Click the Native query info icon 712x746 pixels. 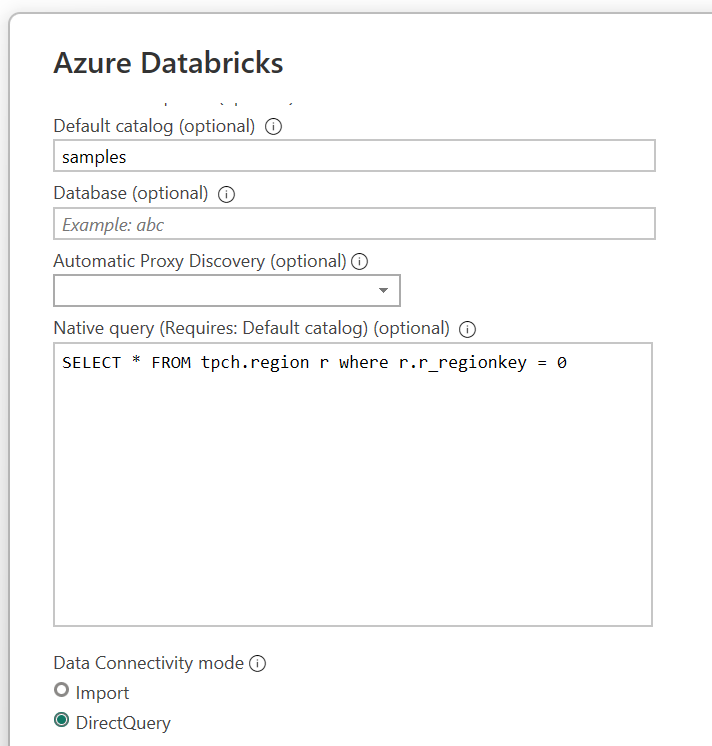(x=467, y=329)
